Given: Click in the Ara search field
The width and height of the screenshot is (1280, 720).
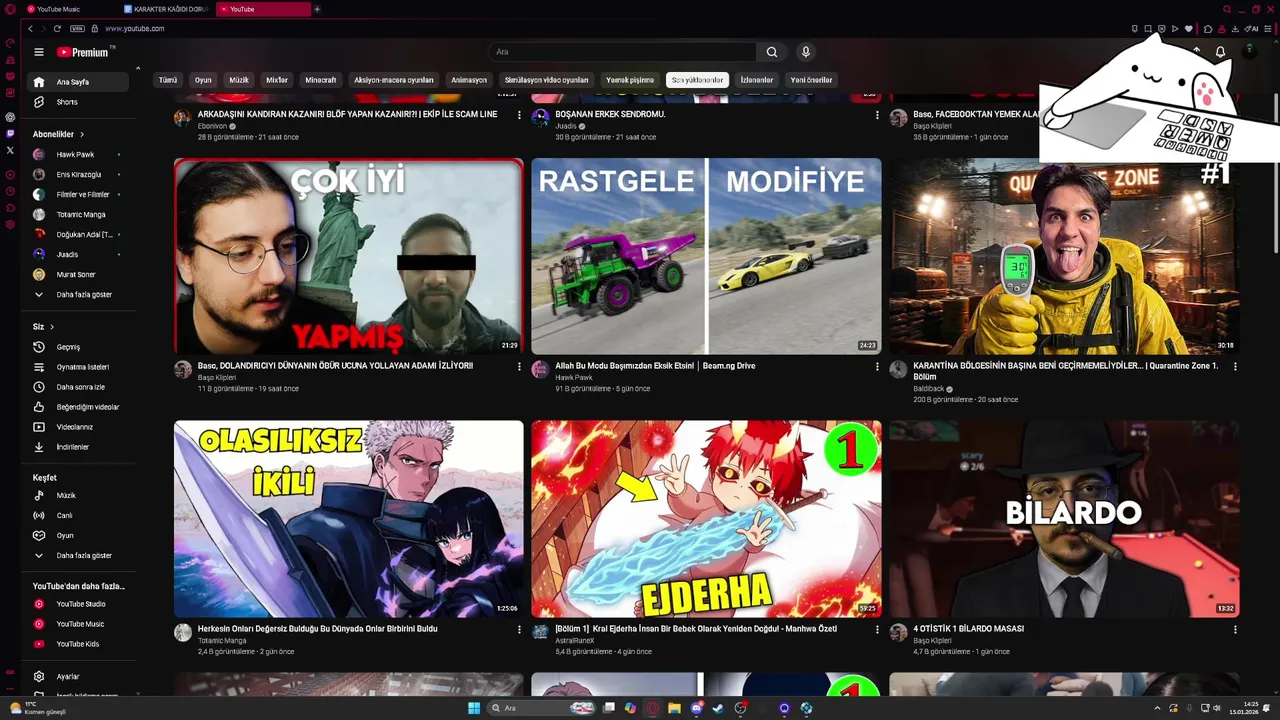Looking at the screenshot, I should [x=622, y=52].
